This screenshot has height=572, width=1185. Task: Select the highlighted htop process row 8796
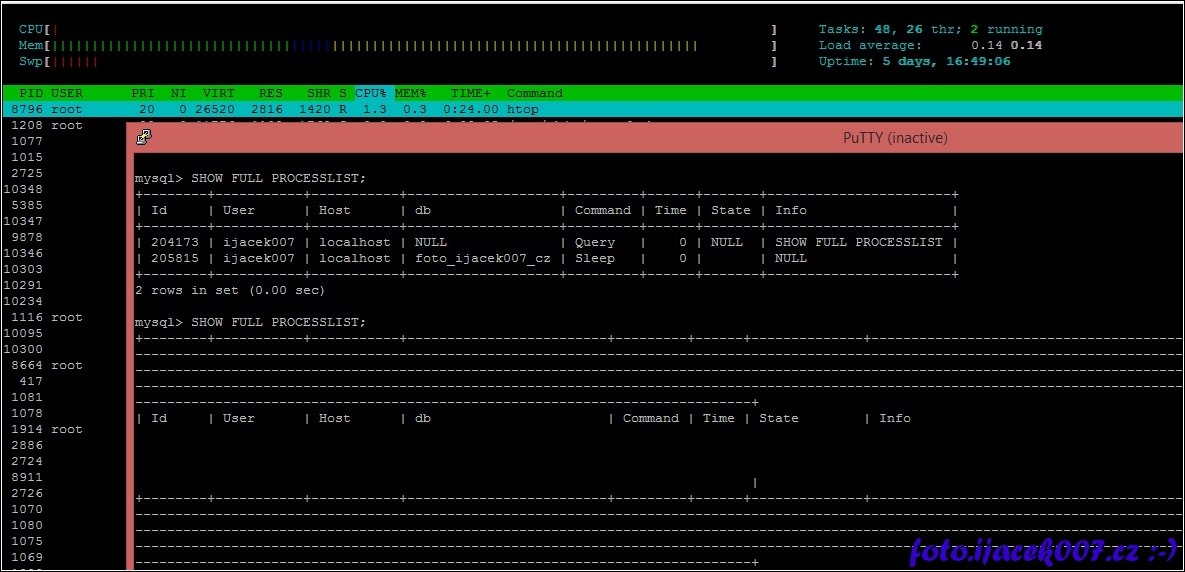pyautogui.click(x=300, y=109)
